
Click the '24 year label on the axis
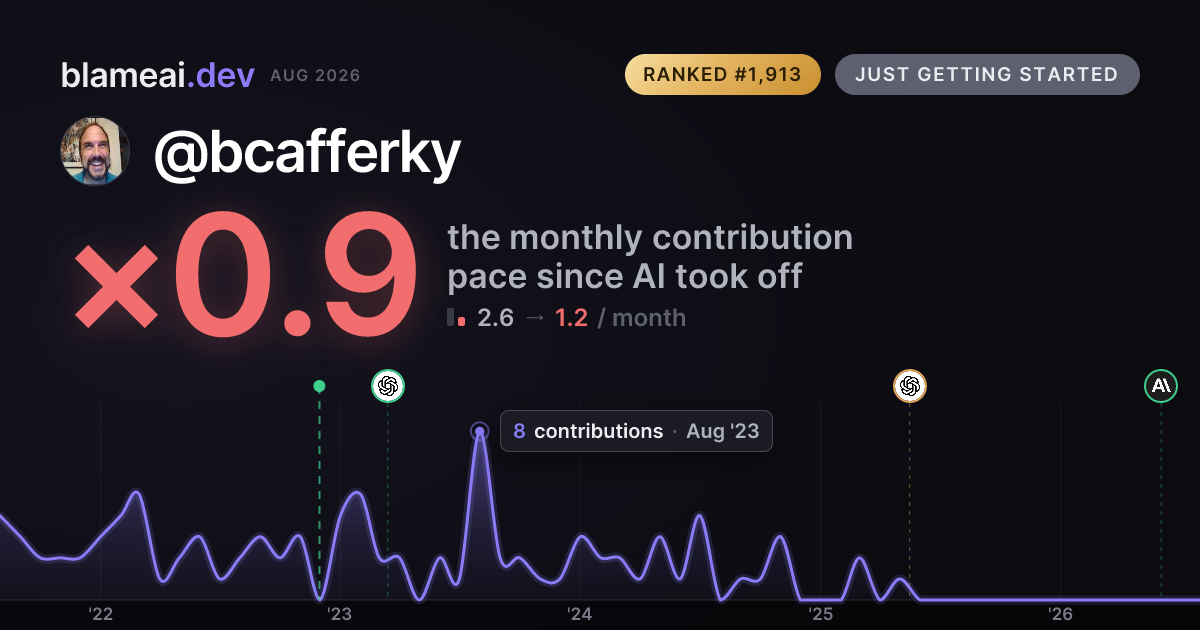click(580, 614)
